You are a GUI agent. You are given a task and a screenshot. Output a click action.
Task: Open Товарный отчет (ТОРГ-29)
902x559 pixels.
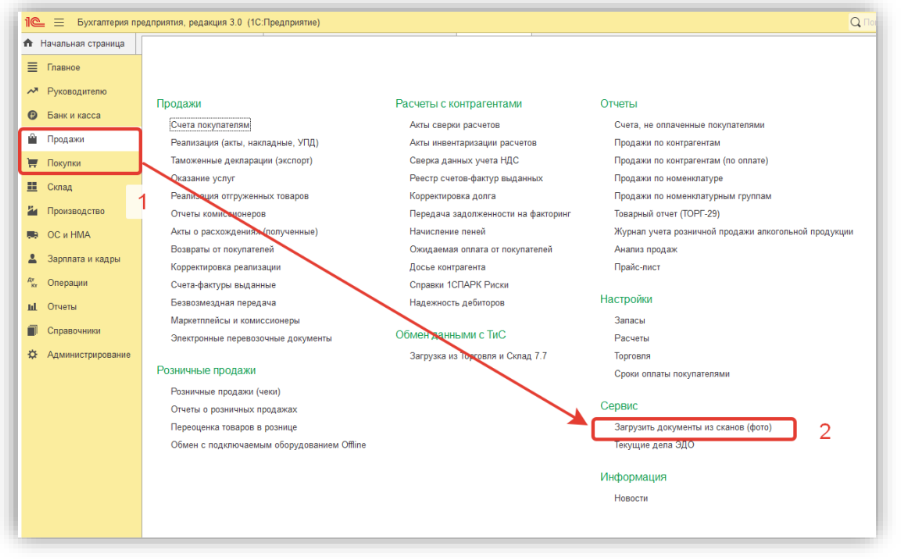coord(667,214)
